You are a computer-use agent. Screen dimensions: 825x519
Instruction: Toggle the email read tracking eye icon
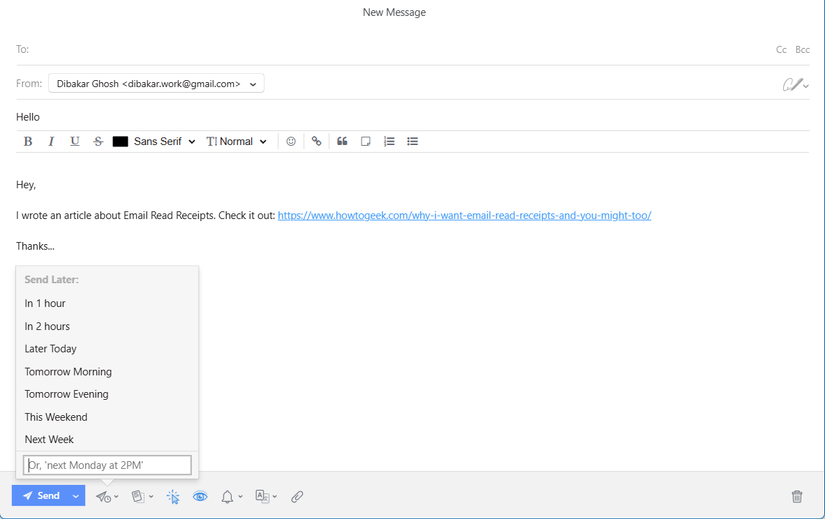200,496
